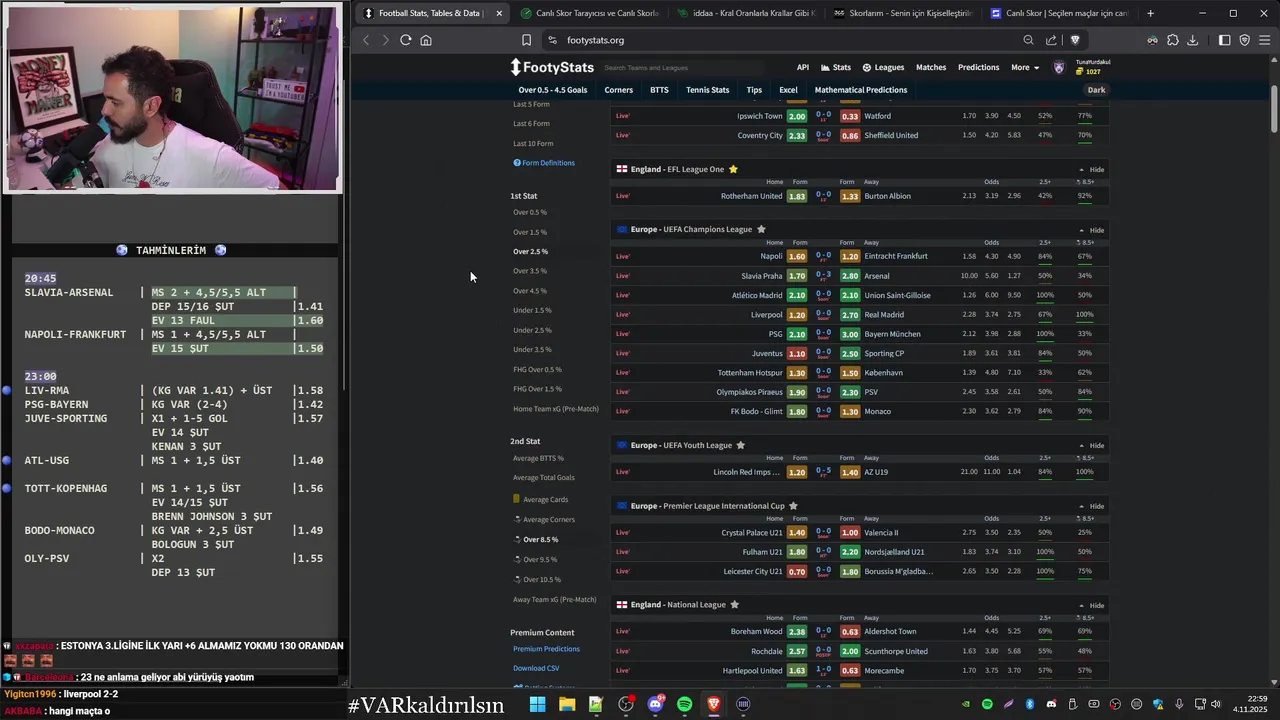This screenshot has height=720, width=1280.
Task: Open the Matches menu item
Action: 931,68
